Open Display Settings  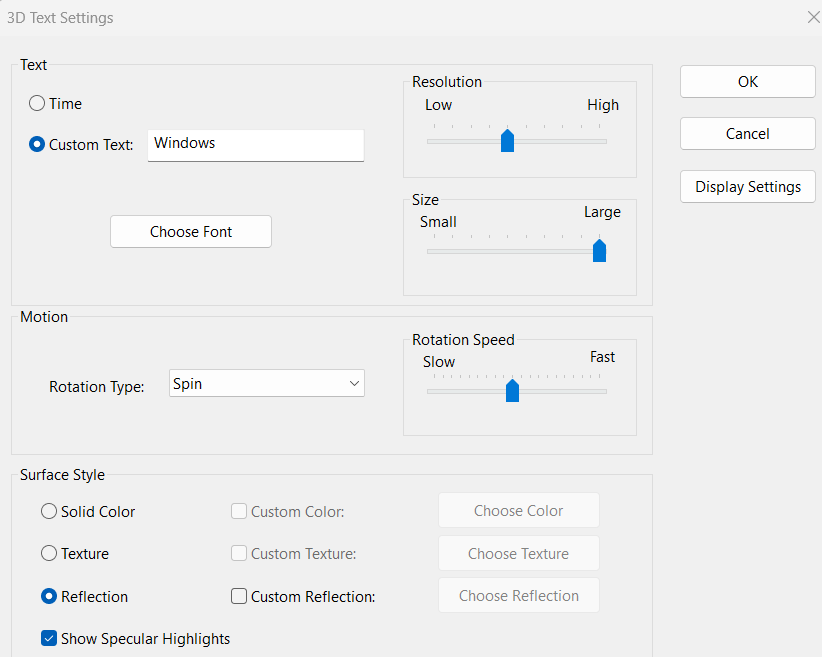pos(747,186)
